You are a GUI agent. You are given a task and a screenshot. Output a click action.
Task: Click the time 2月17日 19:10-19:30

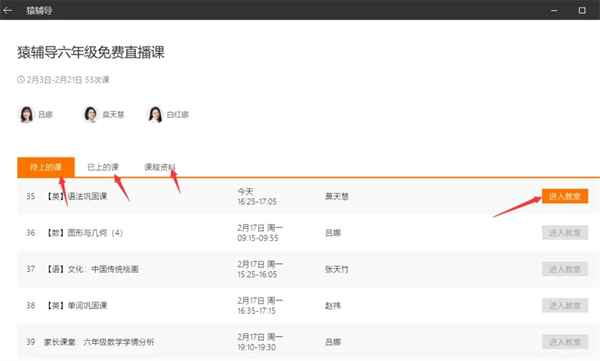tap(260, 342)
